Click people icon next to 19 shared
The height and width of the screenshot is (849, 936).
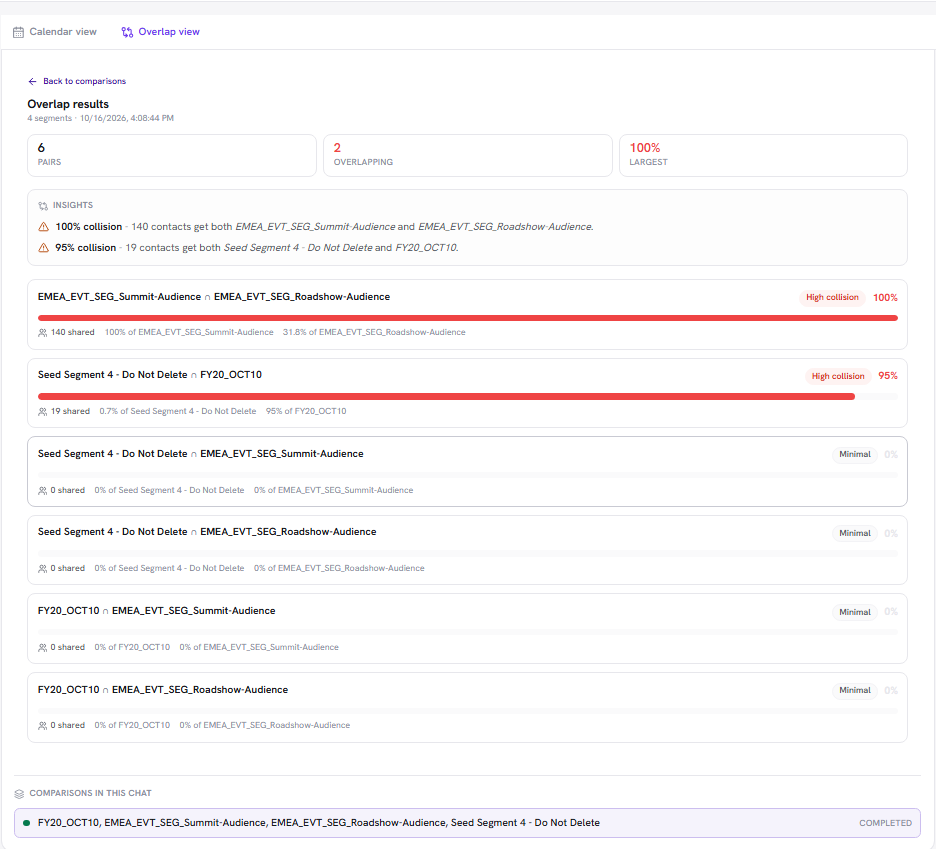(42, 411)
